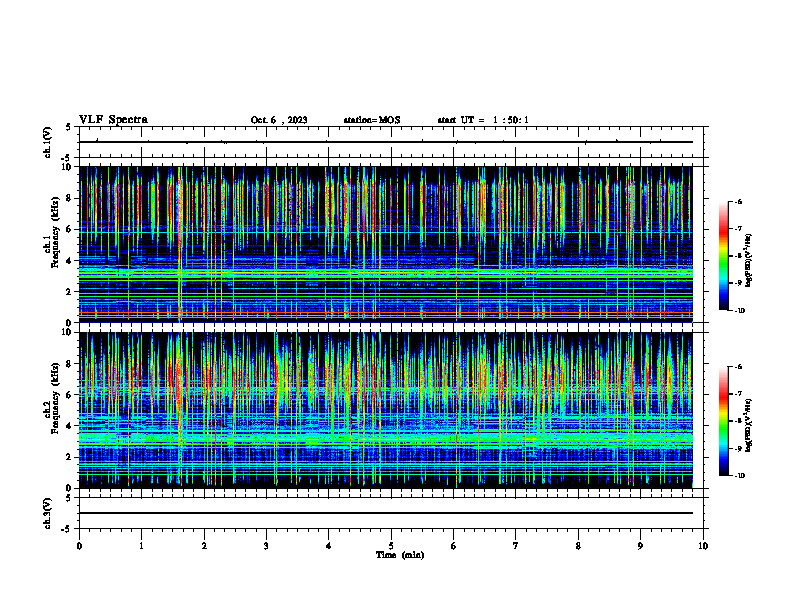Click the time axis tick label '8'
The image size is (792, 612).
(x=578, y=546)
